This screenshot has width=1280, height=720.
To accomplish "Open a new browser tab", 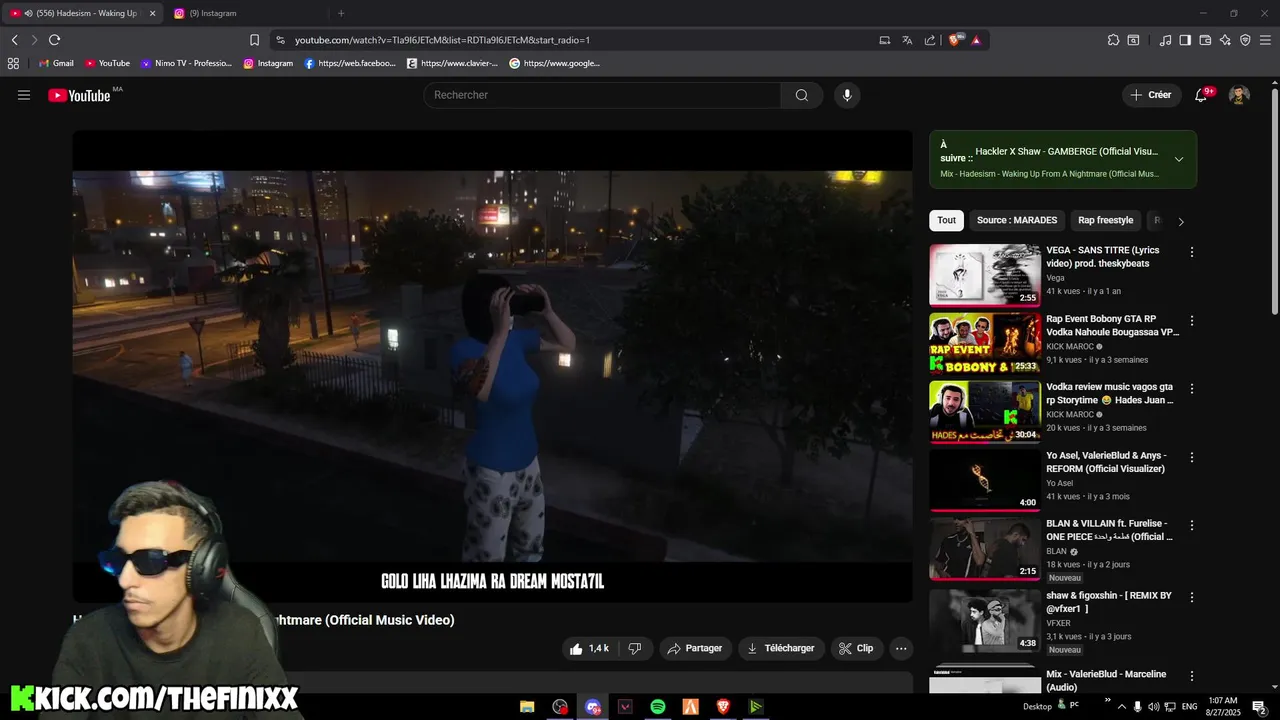I will click(341, 13).
